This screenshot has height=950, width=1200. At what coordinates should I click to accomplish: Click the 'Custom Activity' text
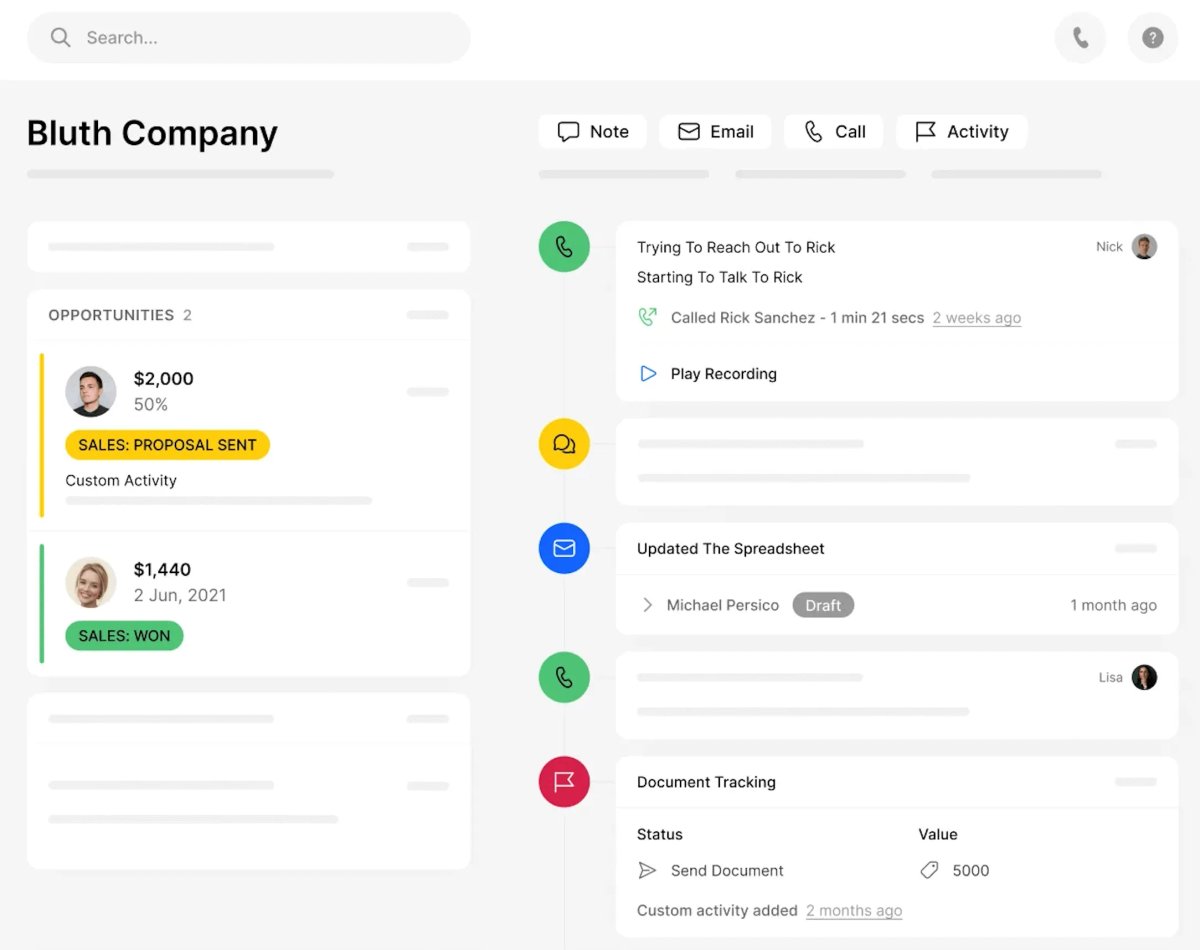tap(121, 480)
